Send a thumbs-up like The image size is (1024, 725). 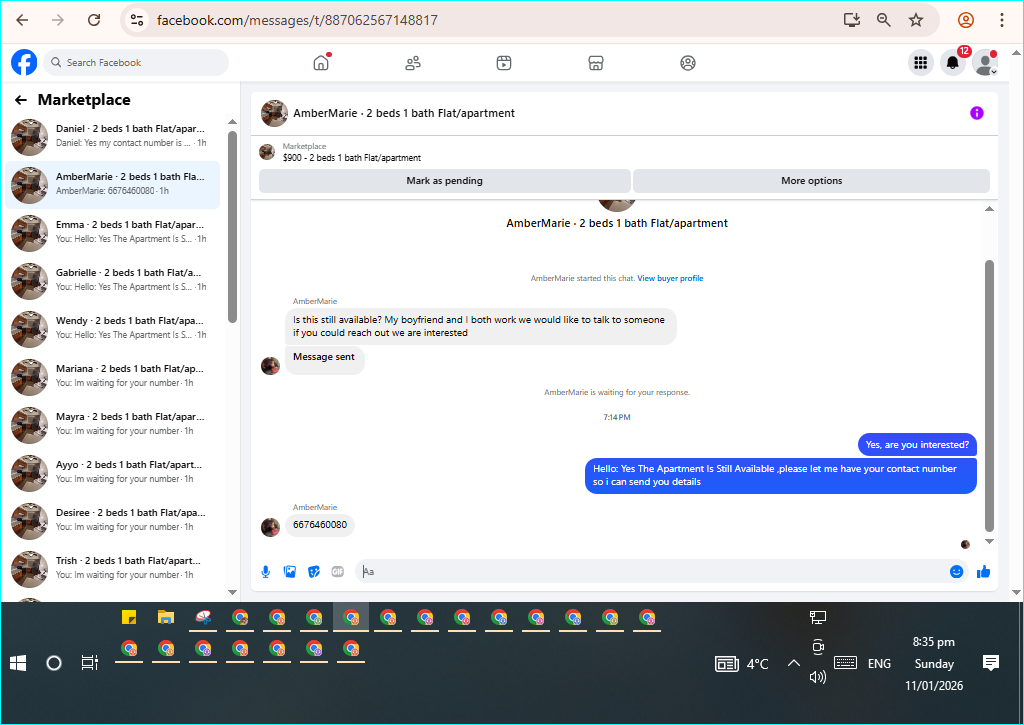(984, 572)
